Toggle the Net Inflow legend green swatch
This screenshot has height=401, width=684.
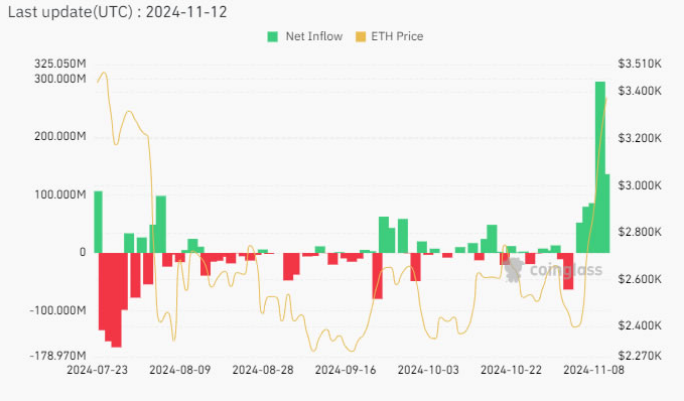coord(272,37)
